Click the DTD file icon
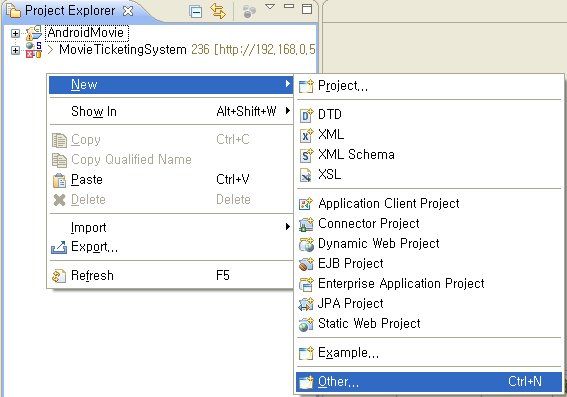The image size is (567, 397). 306,115
